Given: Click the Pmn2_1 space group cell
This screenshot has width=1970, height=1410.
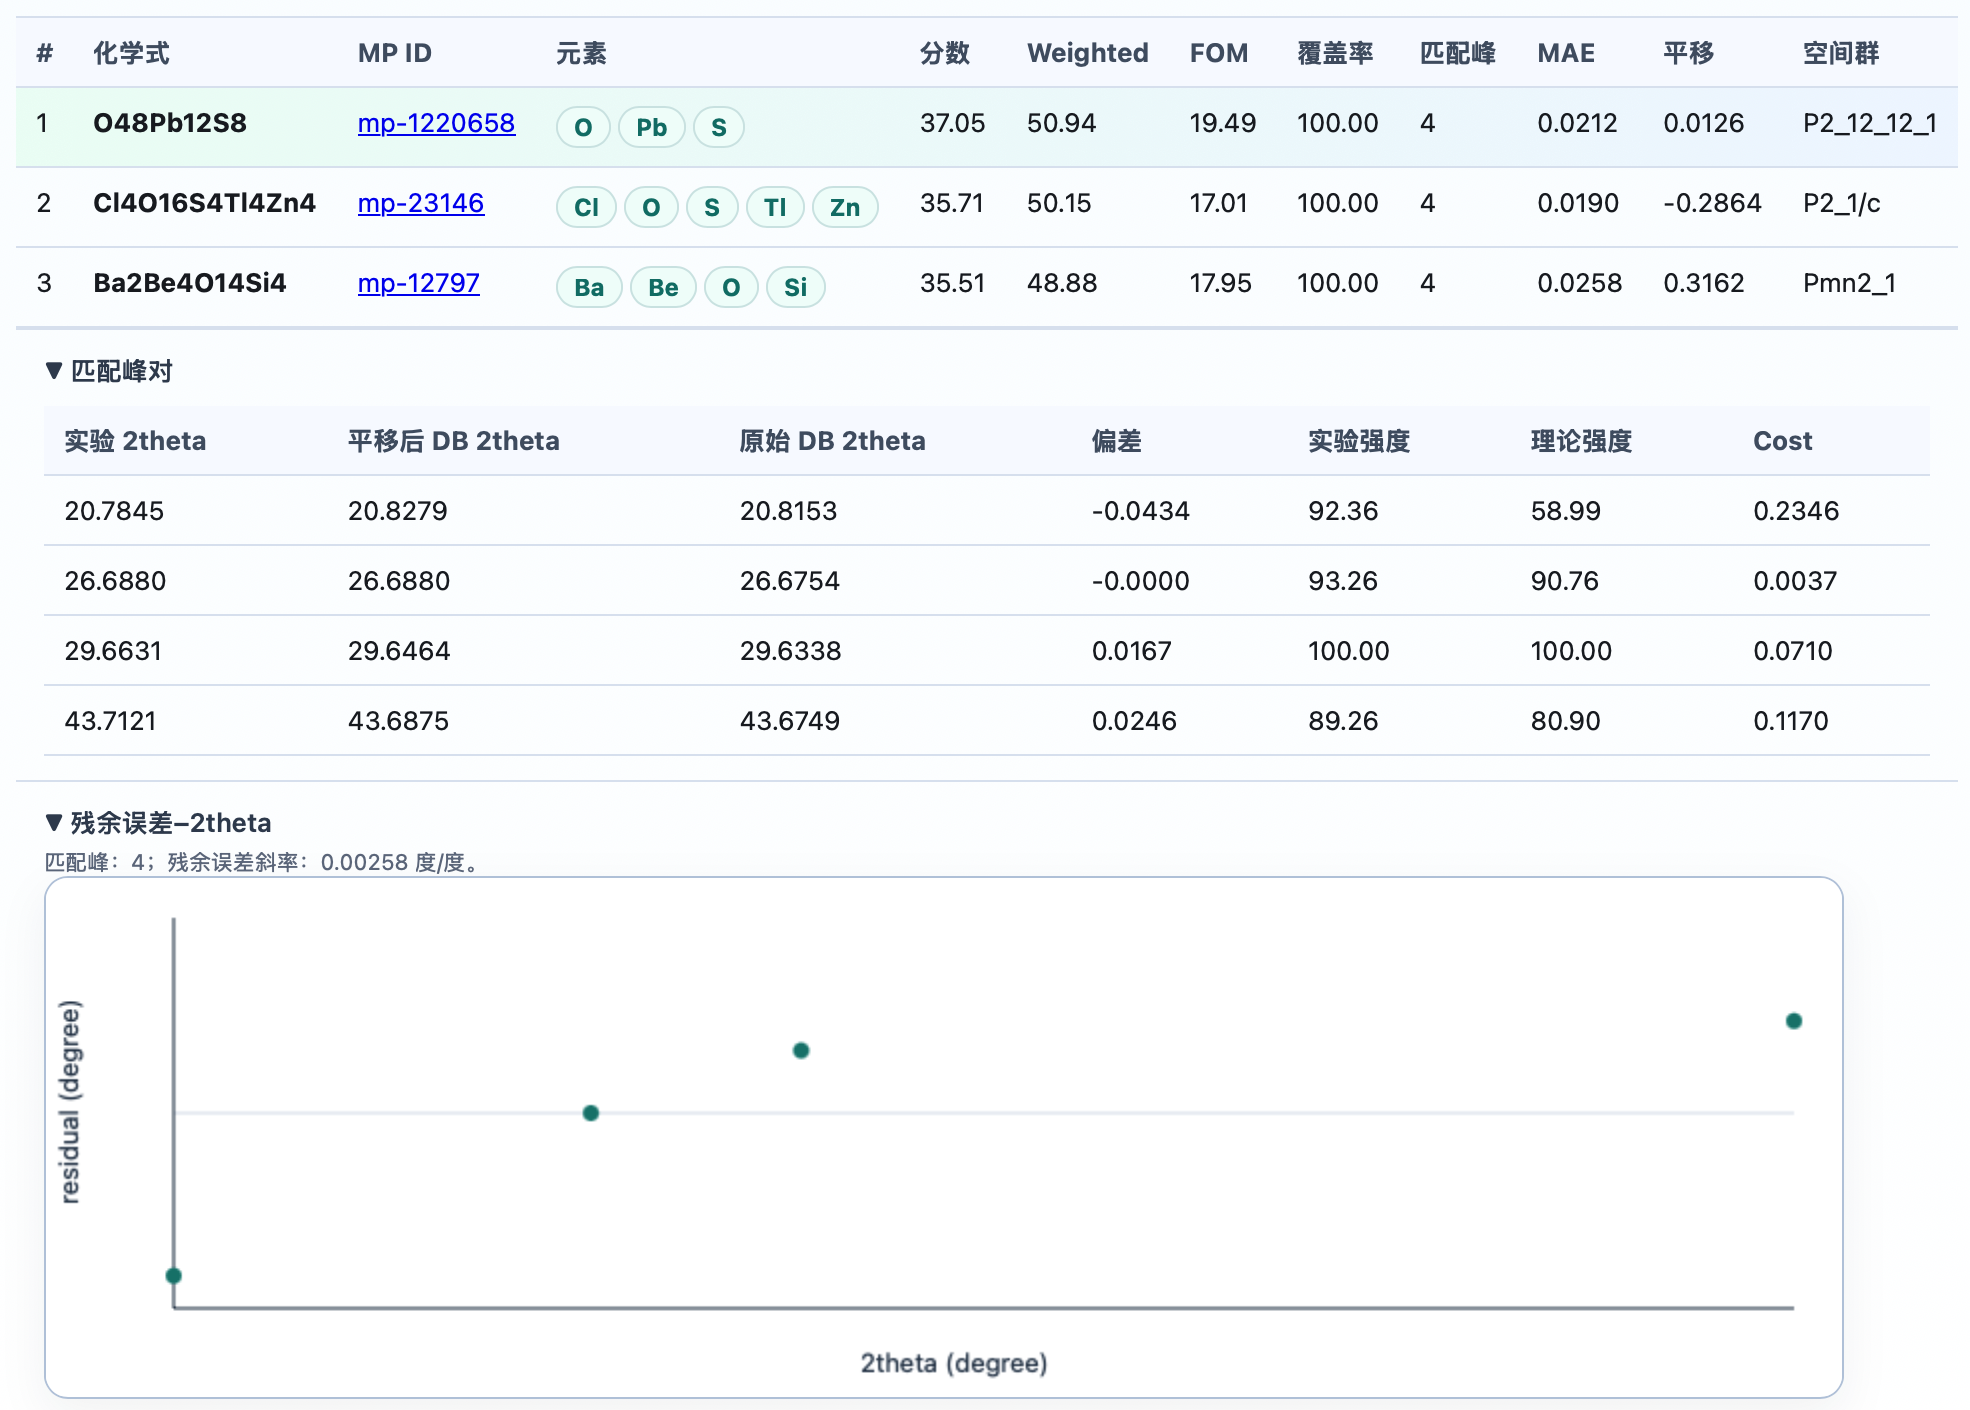Looking at the screenshot, I should pyautogui.click(x=1849, y=283).
